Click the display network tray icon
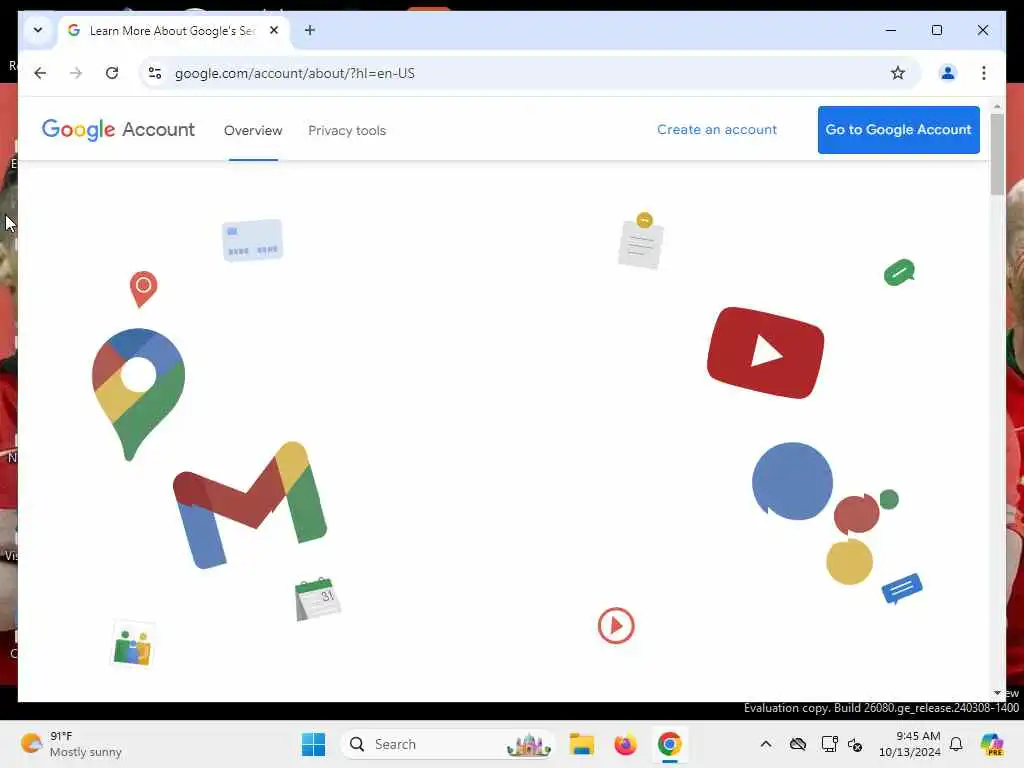 point(829,744)
